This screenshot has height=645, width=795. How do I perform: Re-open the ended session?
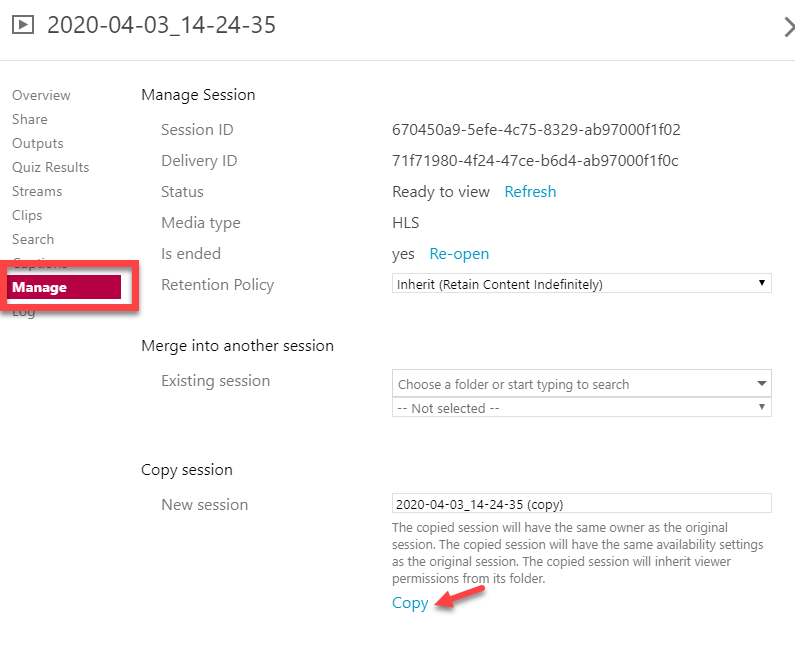(459, 254)
